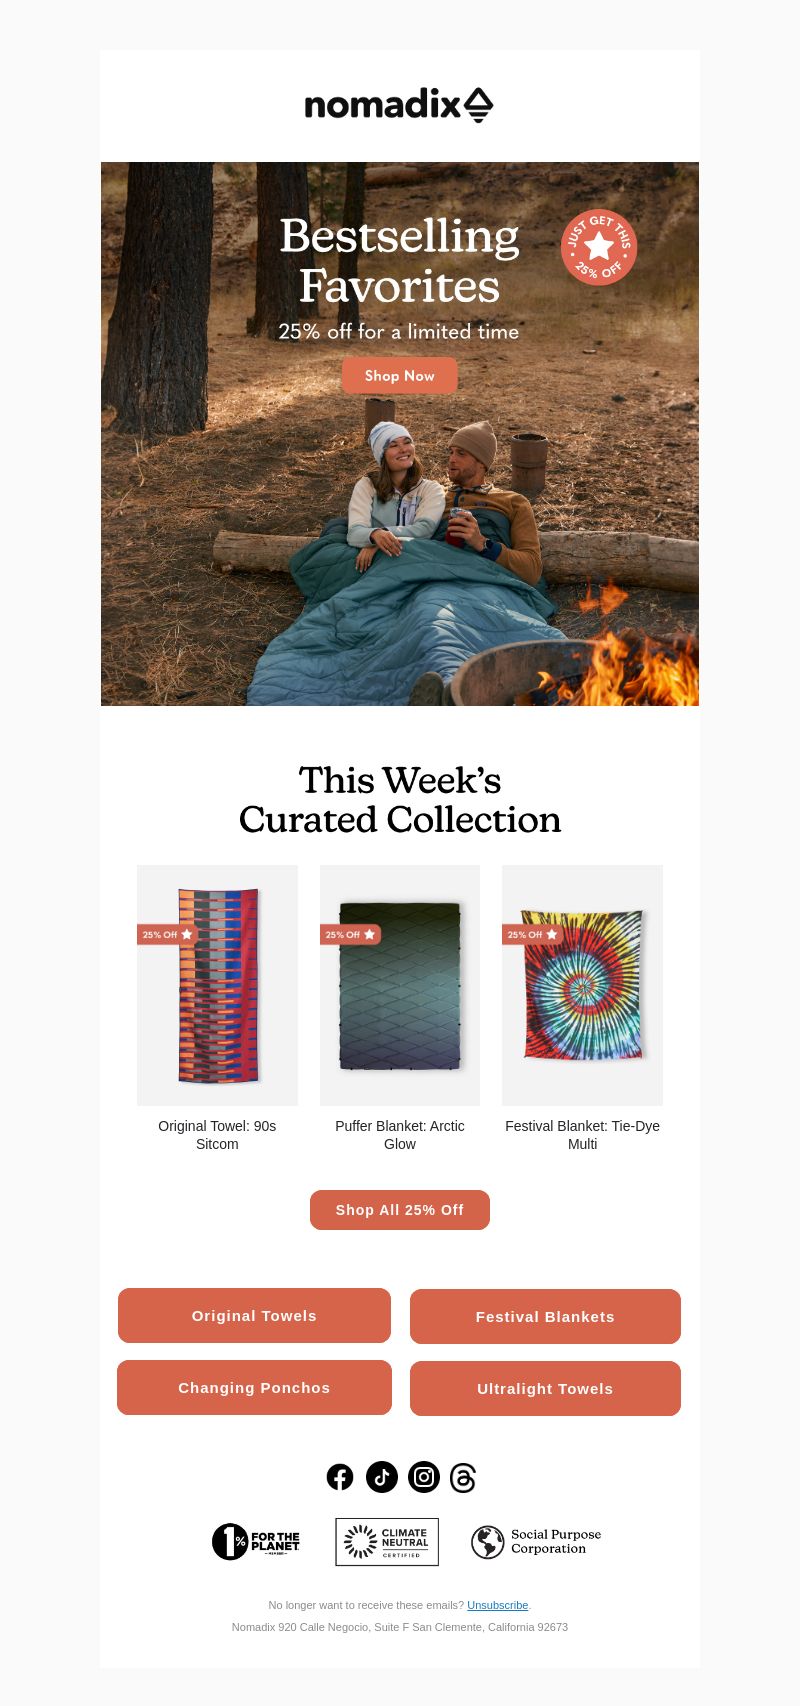Open the Threads social icon

tap(463, 1478)
